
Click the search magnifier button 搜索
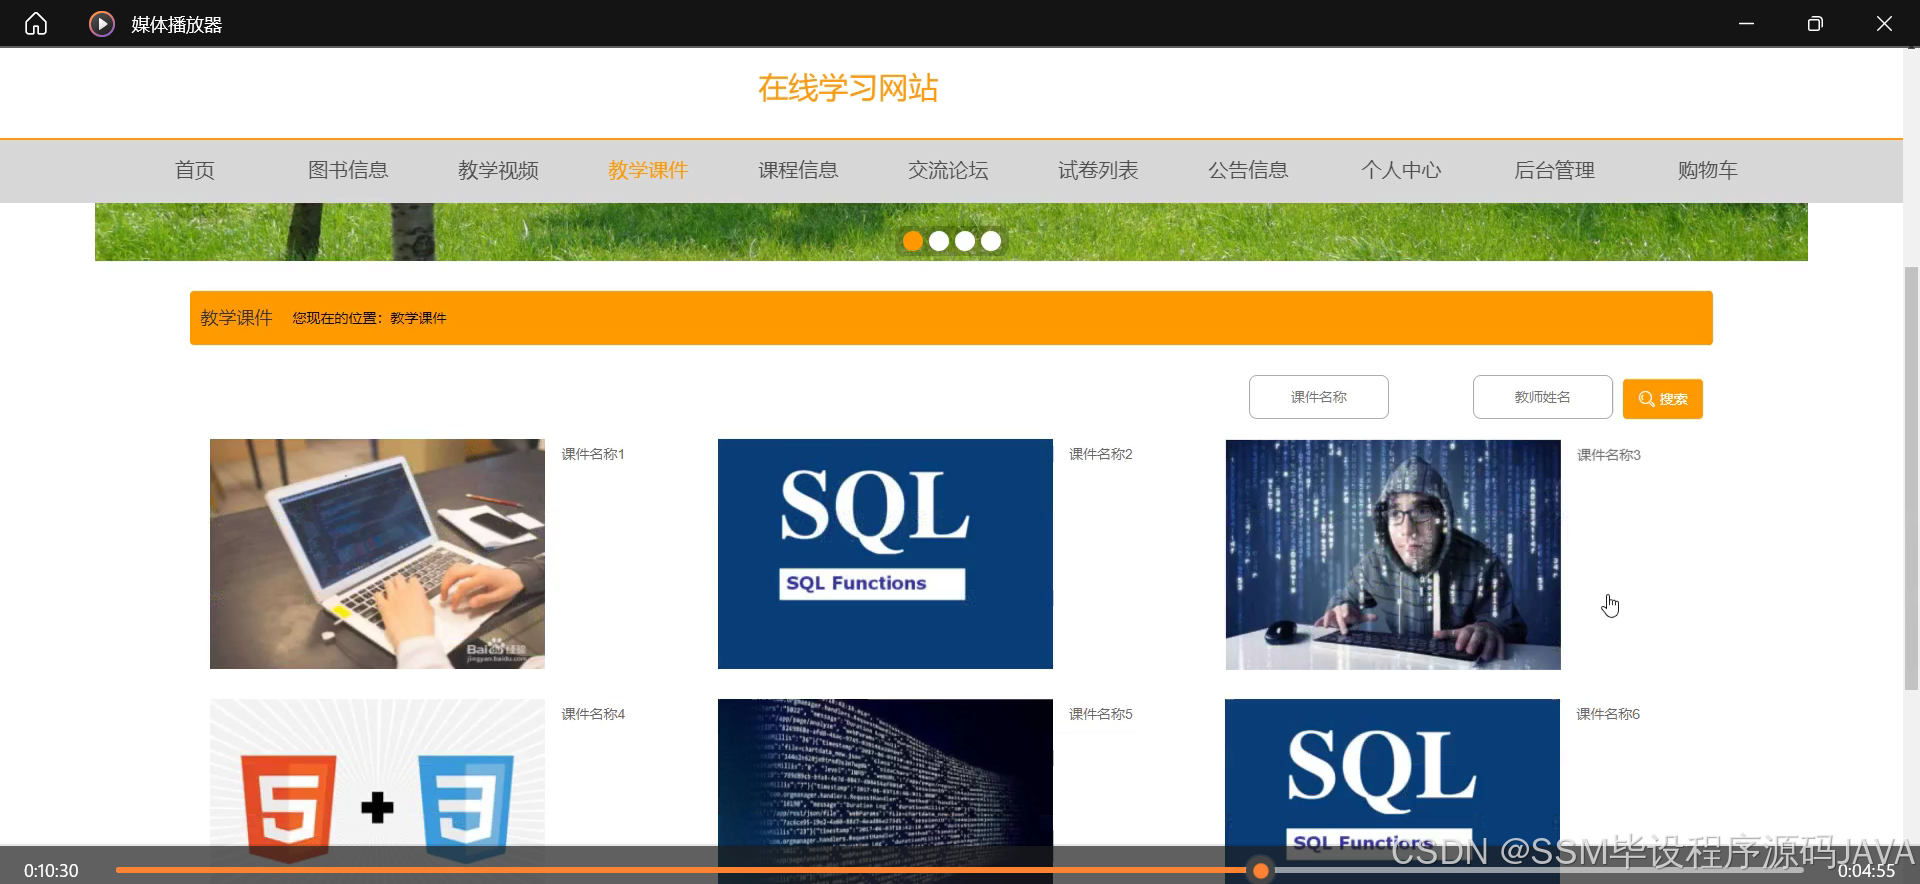coord(1662,399)
